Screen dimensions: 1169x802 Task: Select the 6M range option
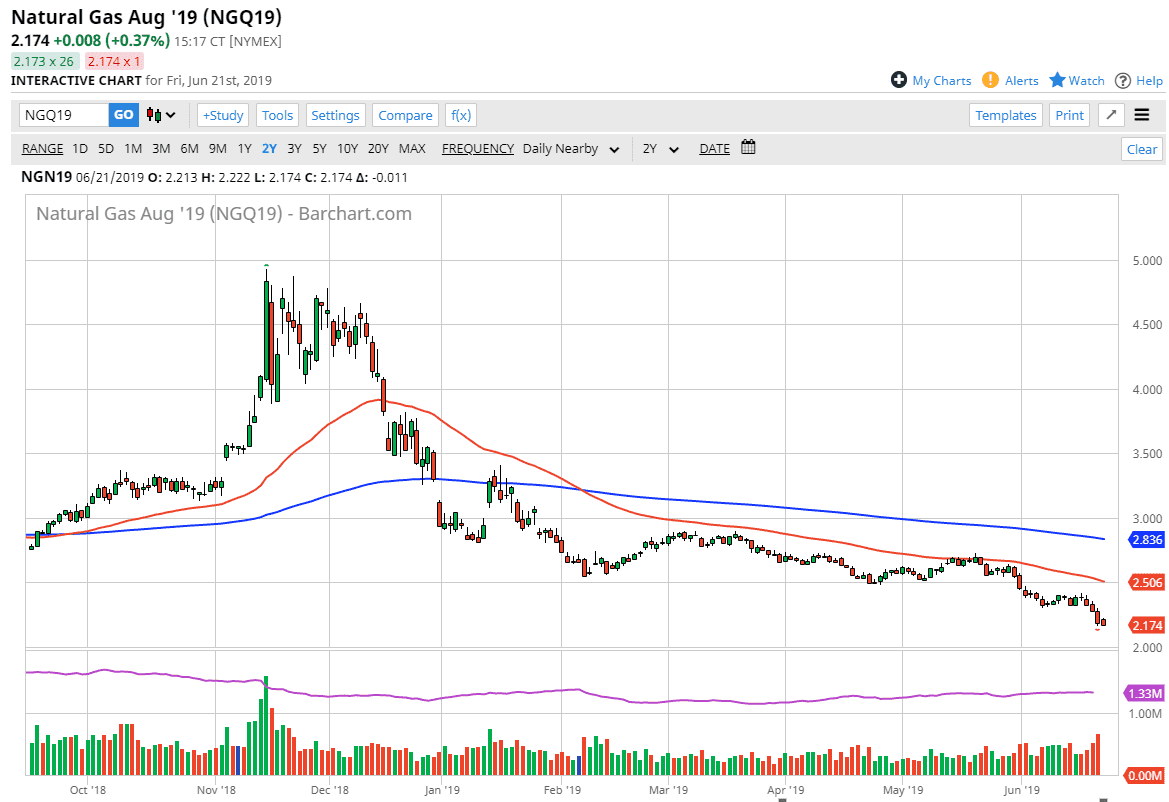click(x=189, y=148)
